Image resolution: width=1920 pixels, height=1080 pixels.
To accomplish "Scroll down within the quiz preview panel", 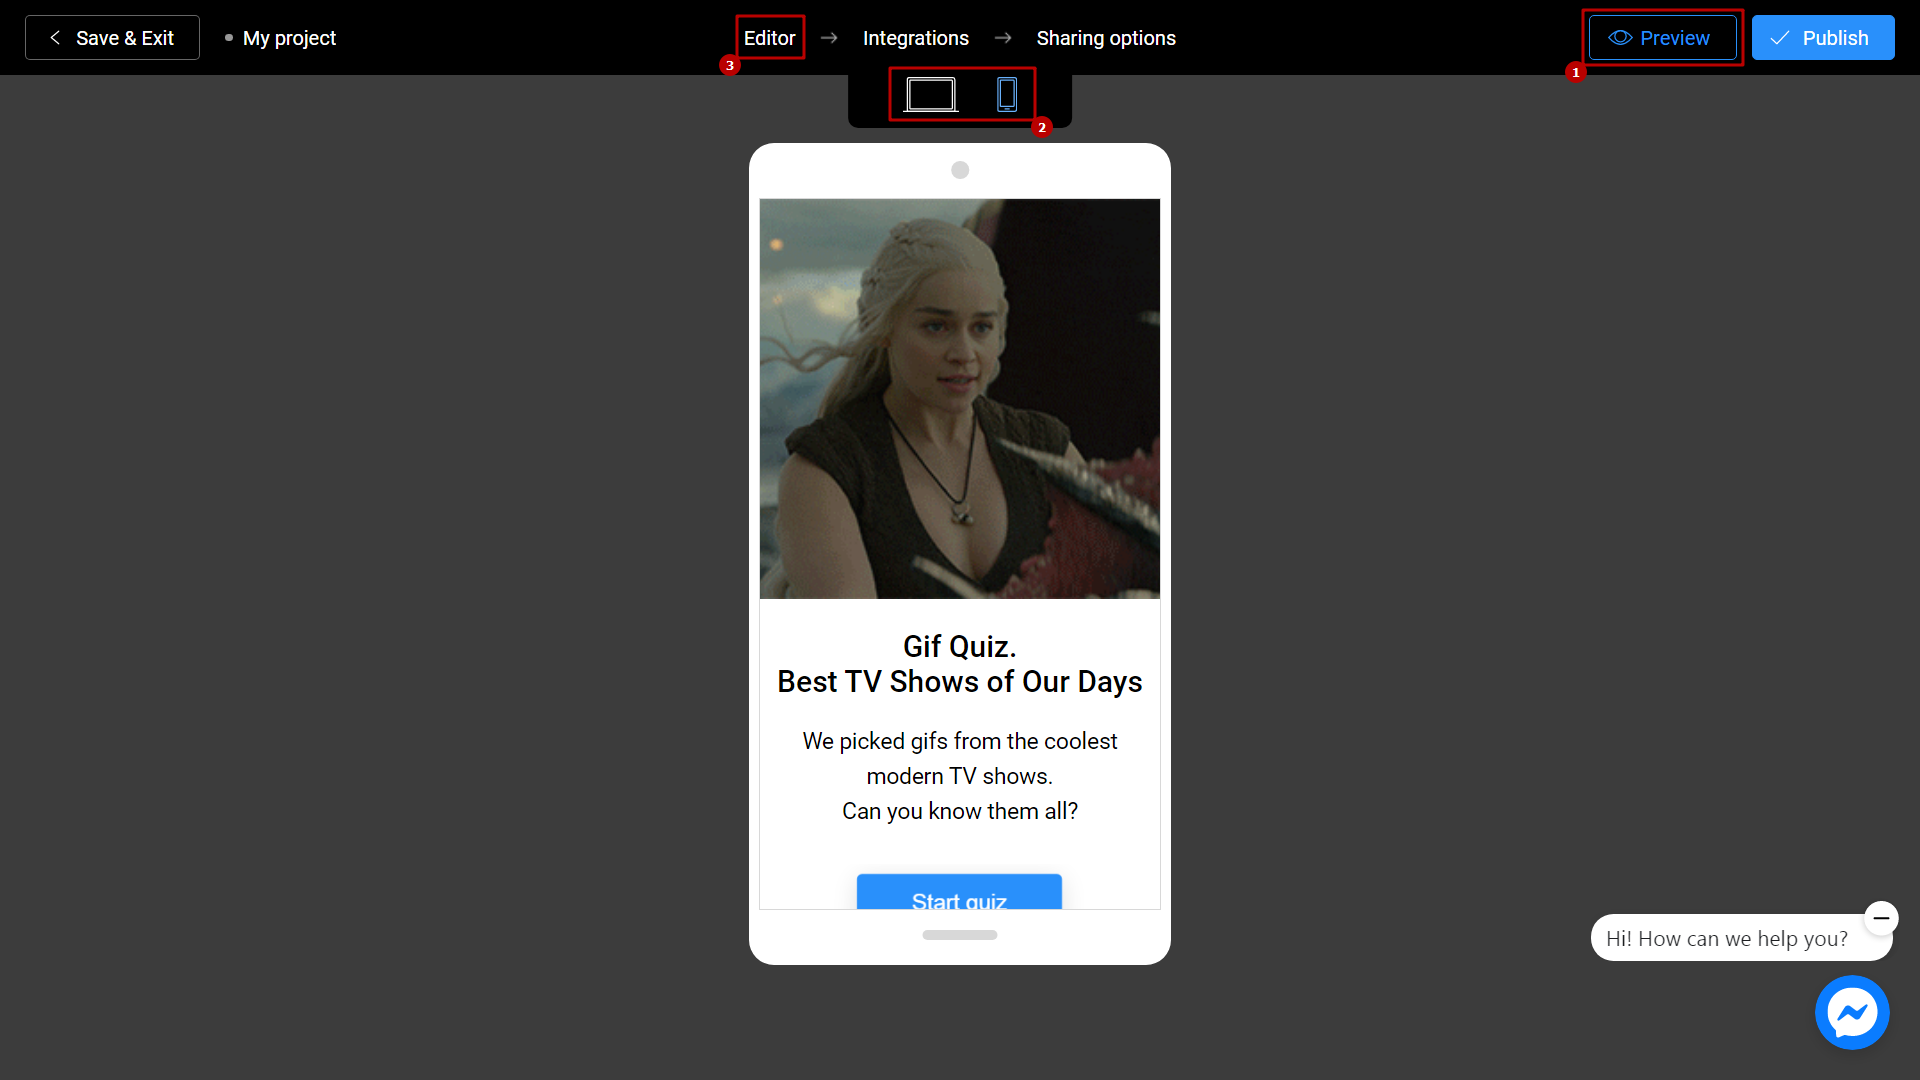I will [x=959, y=936].
